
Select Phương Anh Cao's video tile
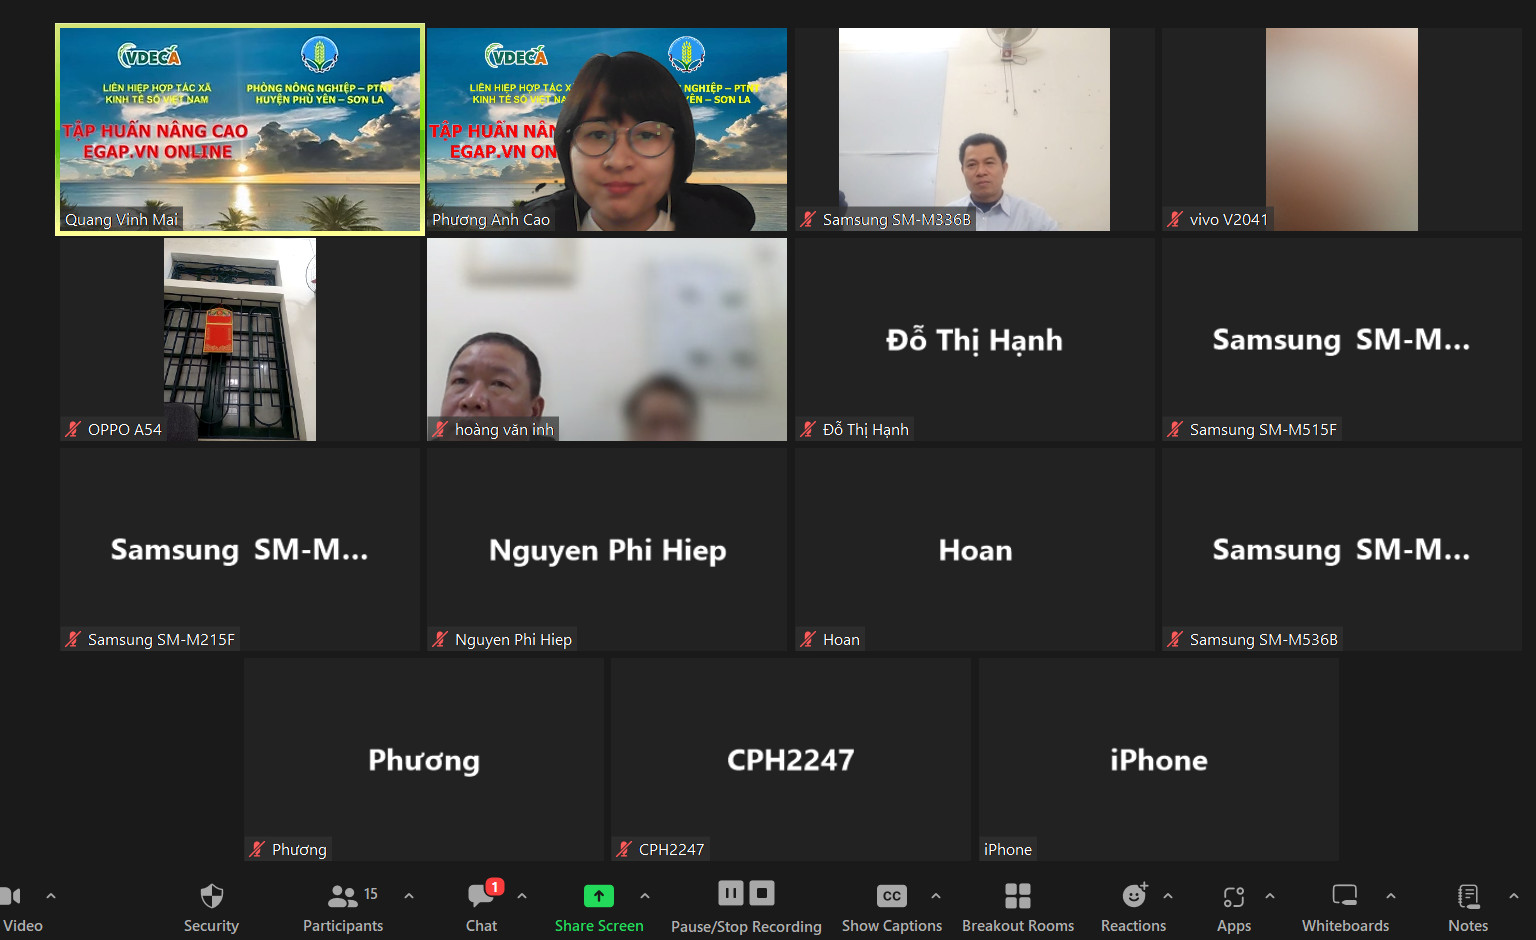607,130
